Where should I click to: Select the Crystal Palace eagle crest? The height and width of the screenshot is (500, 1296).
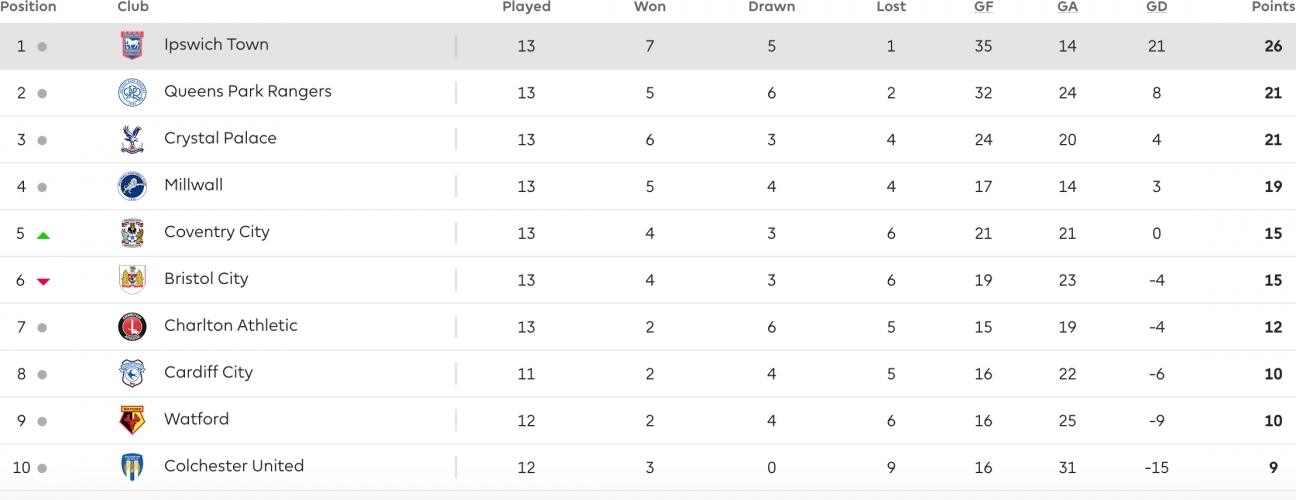pos(132,140)
